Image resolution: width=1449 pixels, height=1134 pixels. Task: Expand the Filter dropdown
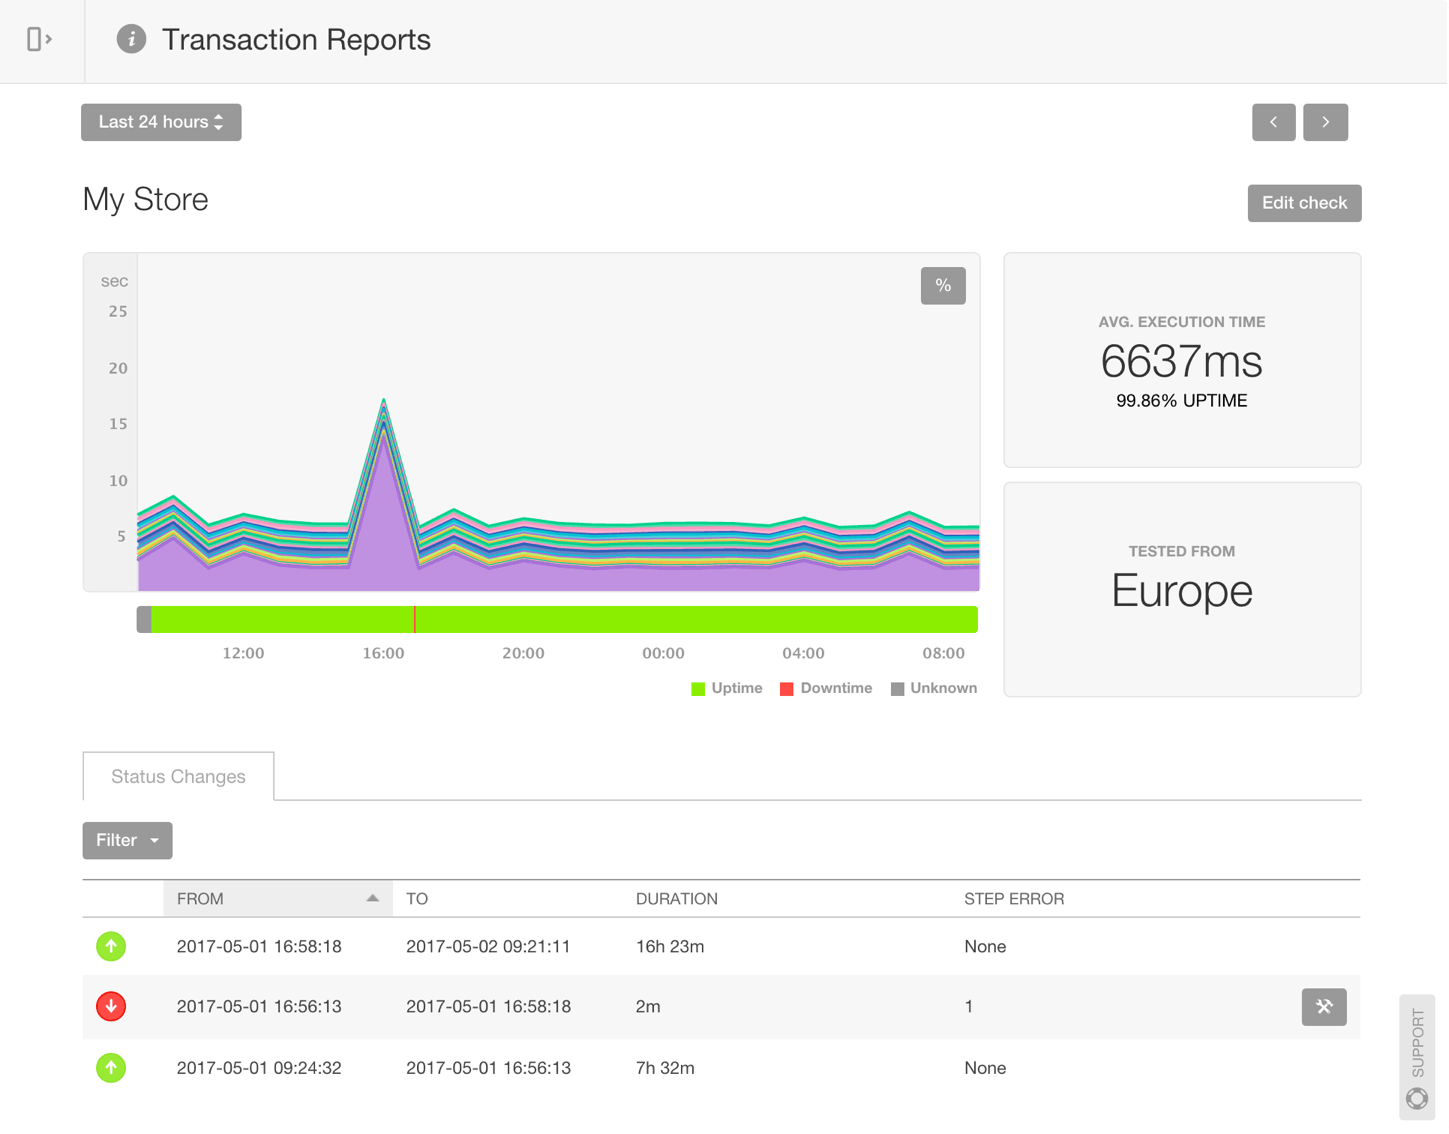point(127,841)
